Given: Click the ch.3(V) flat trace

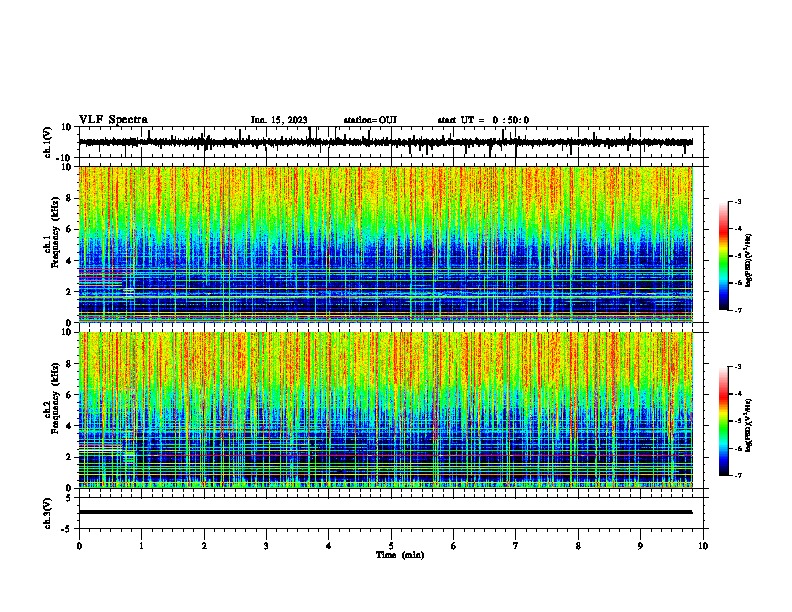Looking at the screenshot, I should coord(385,512).
